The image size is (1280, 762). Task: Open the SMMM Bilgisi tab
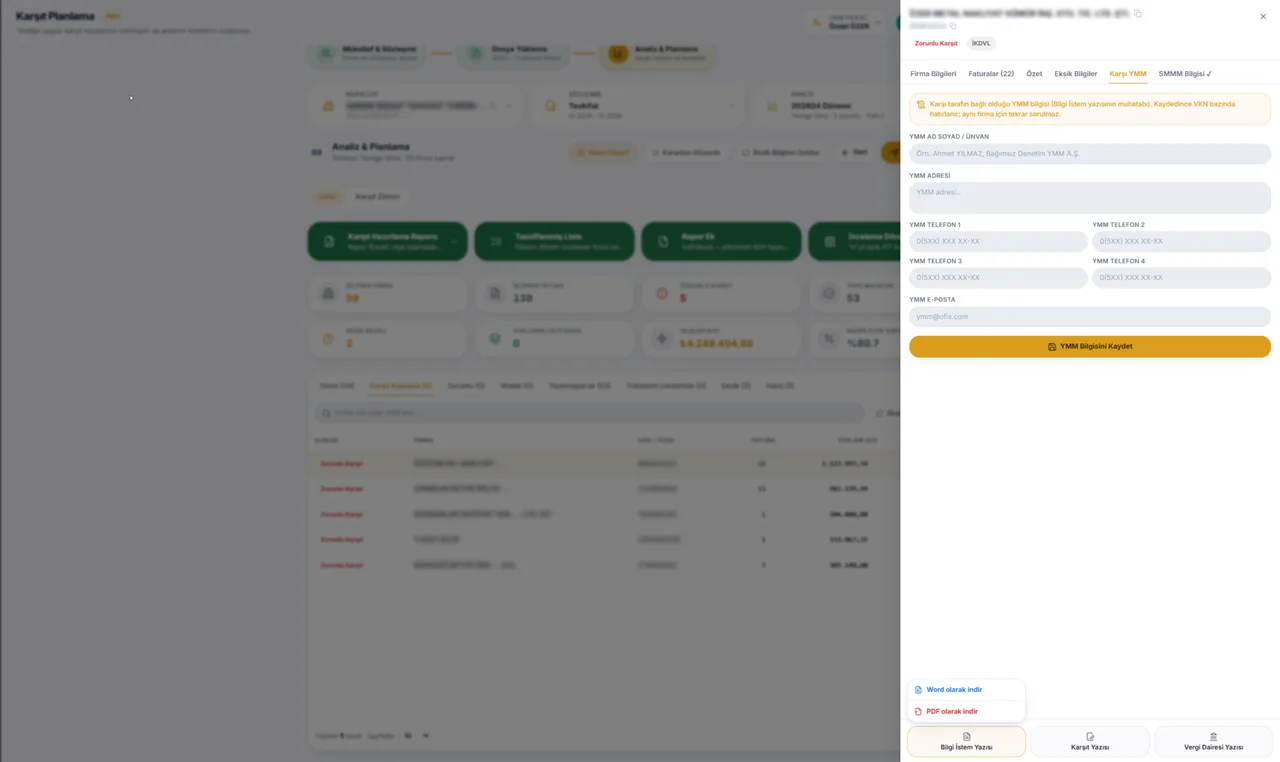[x=1185, y=74]
